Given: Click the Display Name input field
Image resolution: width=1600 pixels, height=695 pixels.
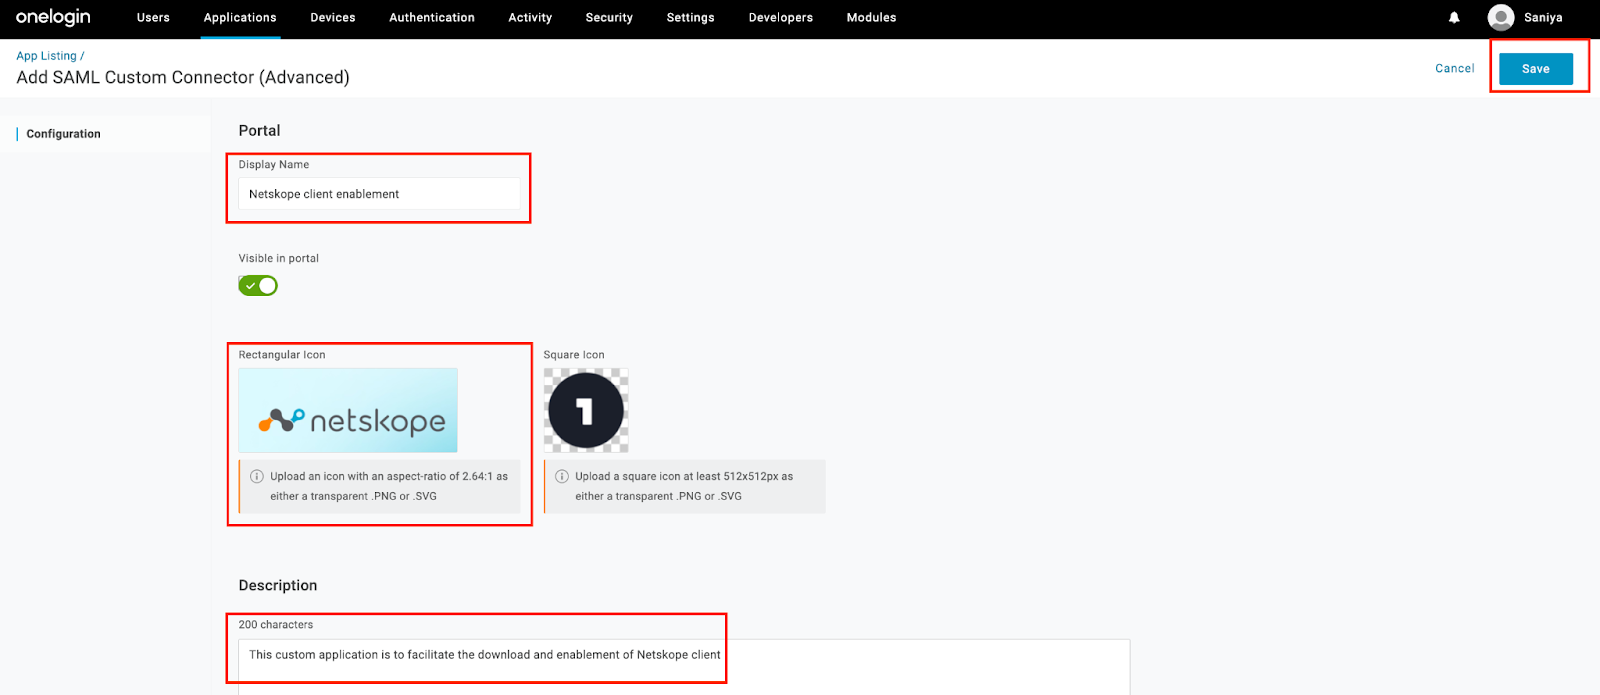Looking at the screenshot, I should (379, 194).
